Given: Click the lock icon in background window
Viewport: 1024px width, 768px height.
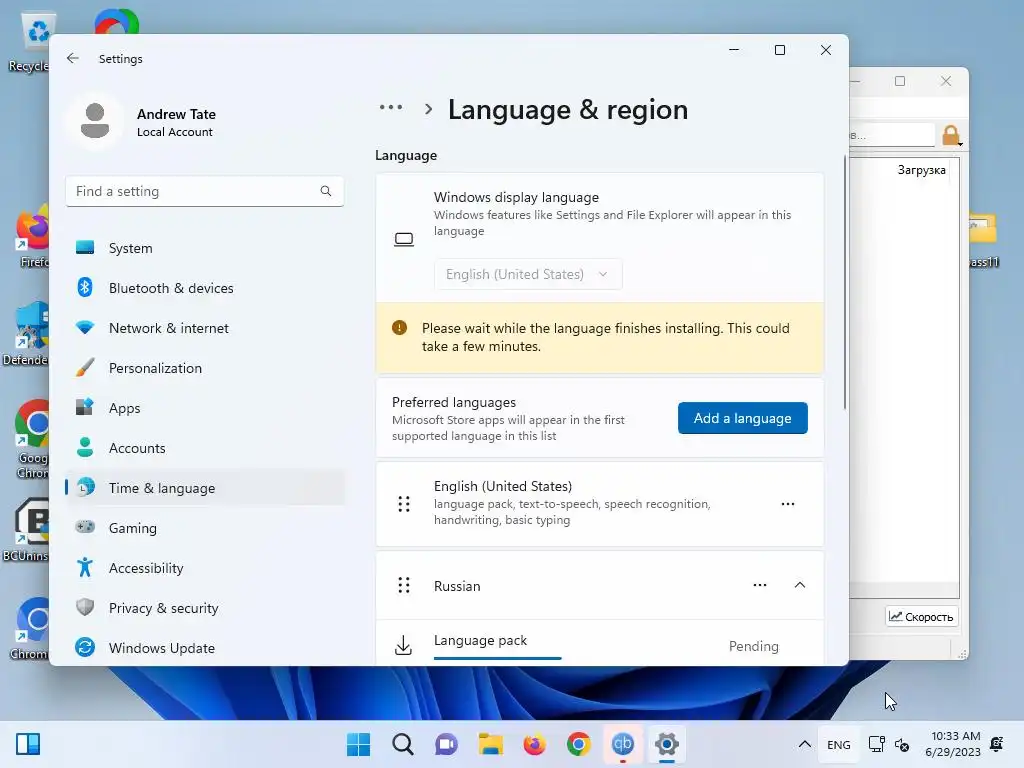Looking at the screenshot, I should pyautogui.click(x=951, y=135).
